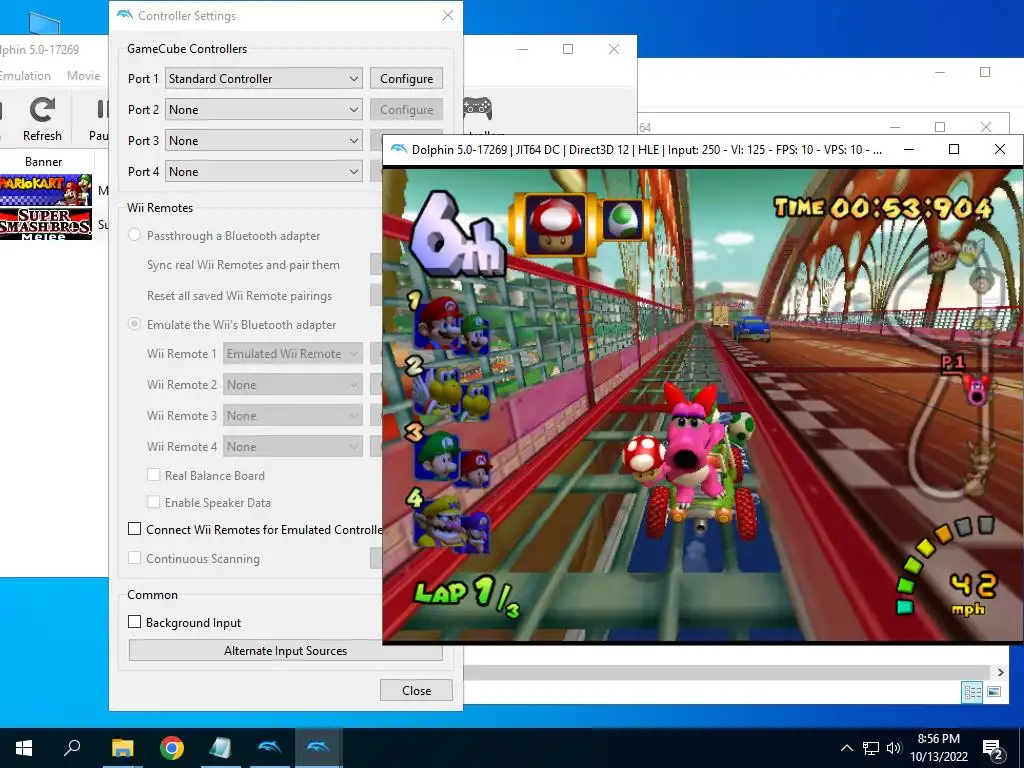Screen dimensions: 1024x768
Task: Open the Windows Start menu
Action: click(x=24, y=748)
